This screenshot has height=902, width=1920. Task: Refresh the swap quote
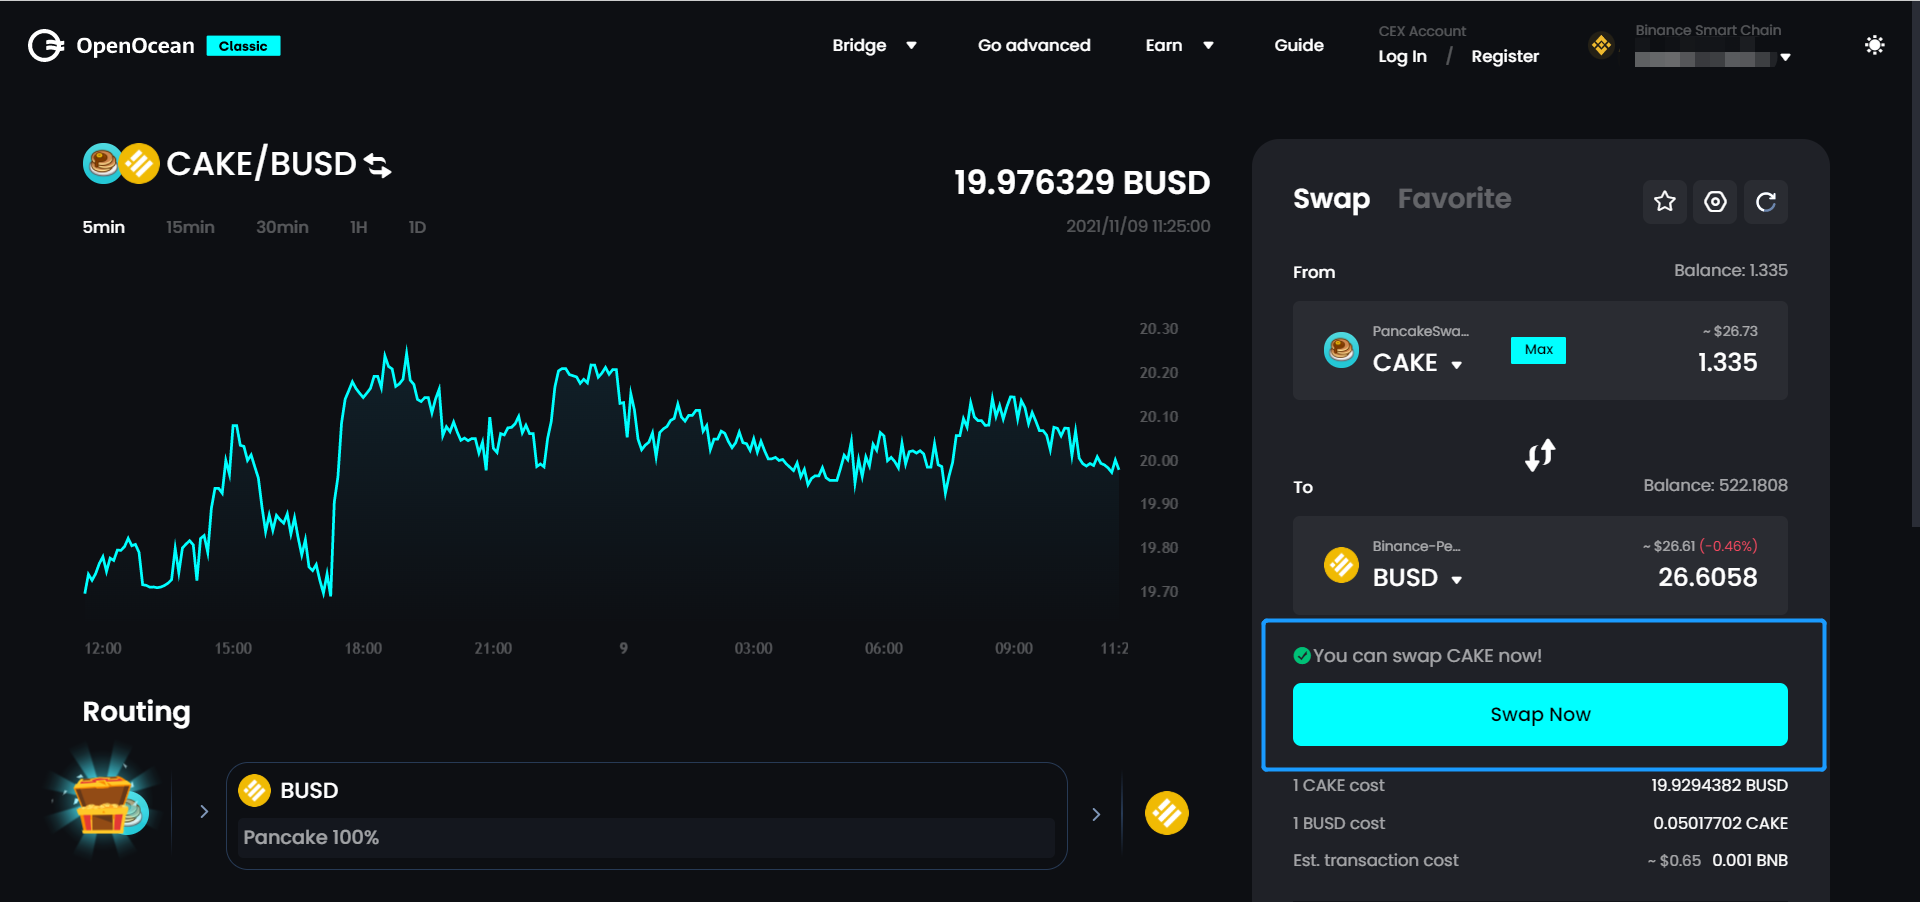pyautogui.click(x=1766, y=202)
